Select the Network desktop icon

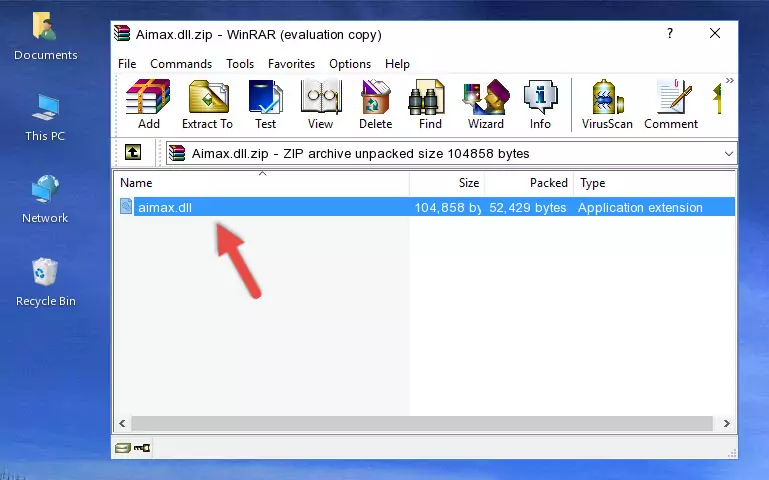click(x=45, y=199)
